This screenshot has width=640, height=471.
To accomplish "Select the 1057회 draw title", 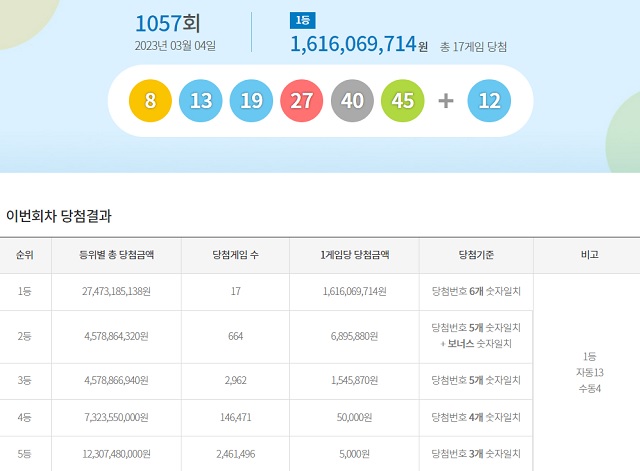I will (x=168, y=23).
